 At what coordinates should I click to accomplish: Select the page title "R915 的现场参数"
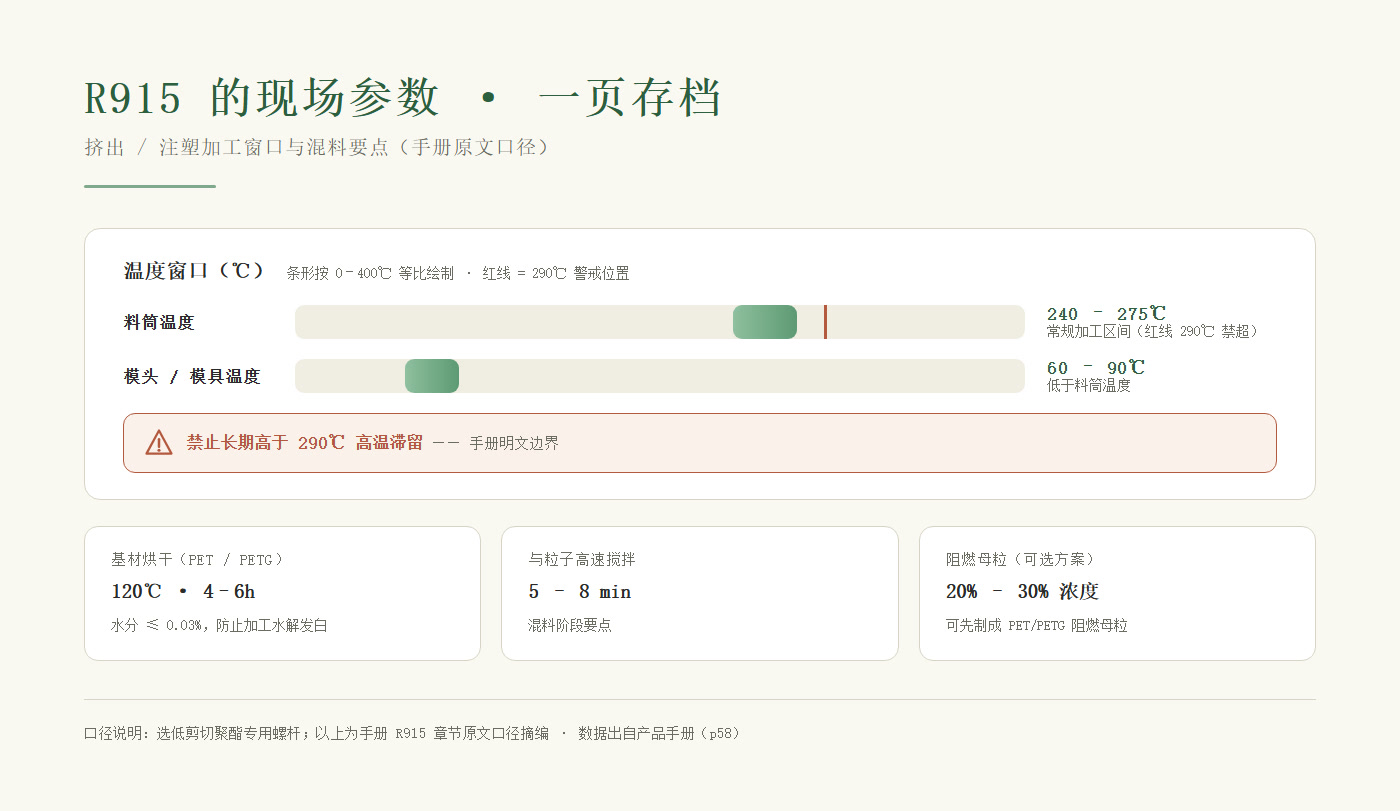coord(262,98)
